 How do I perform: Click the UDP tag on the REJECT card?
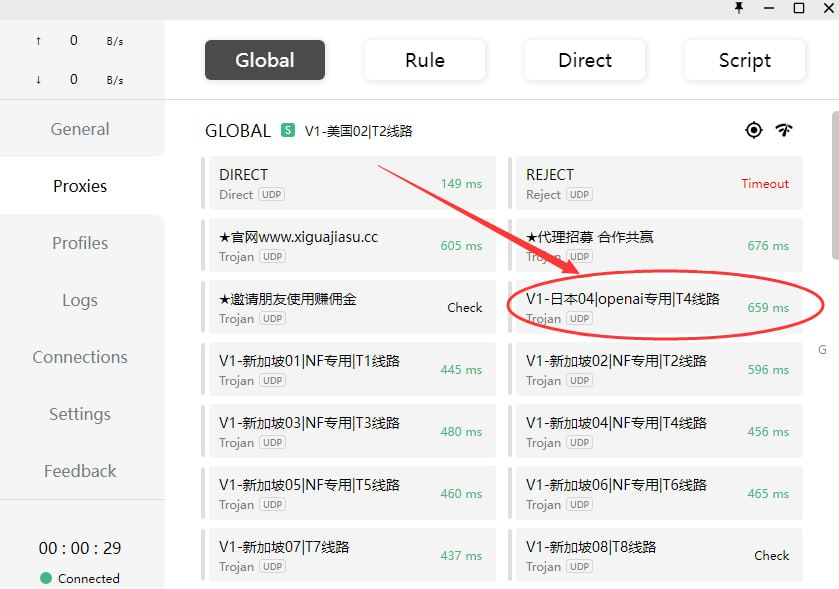tap(579, 194)
